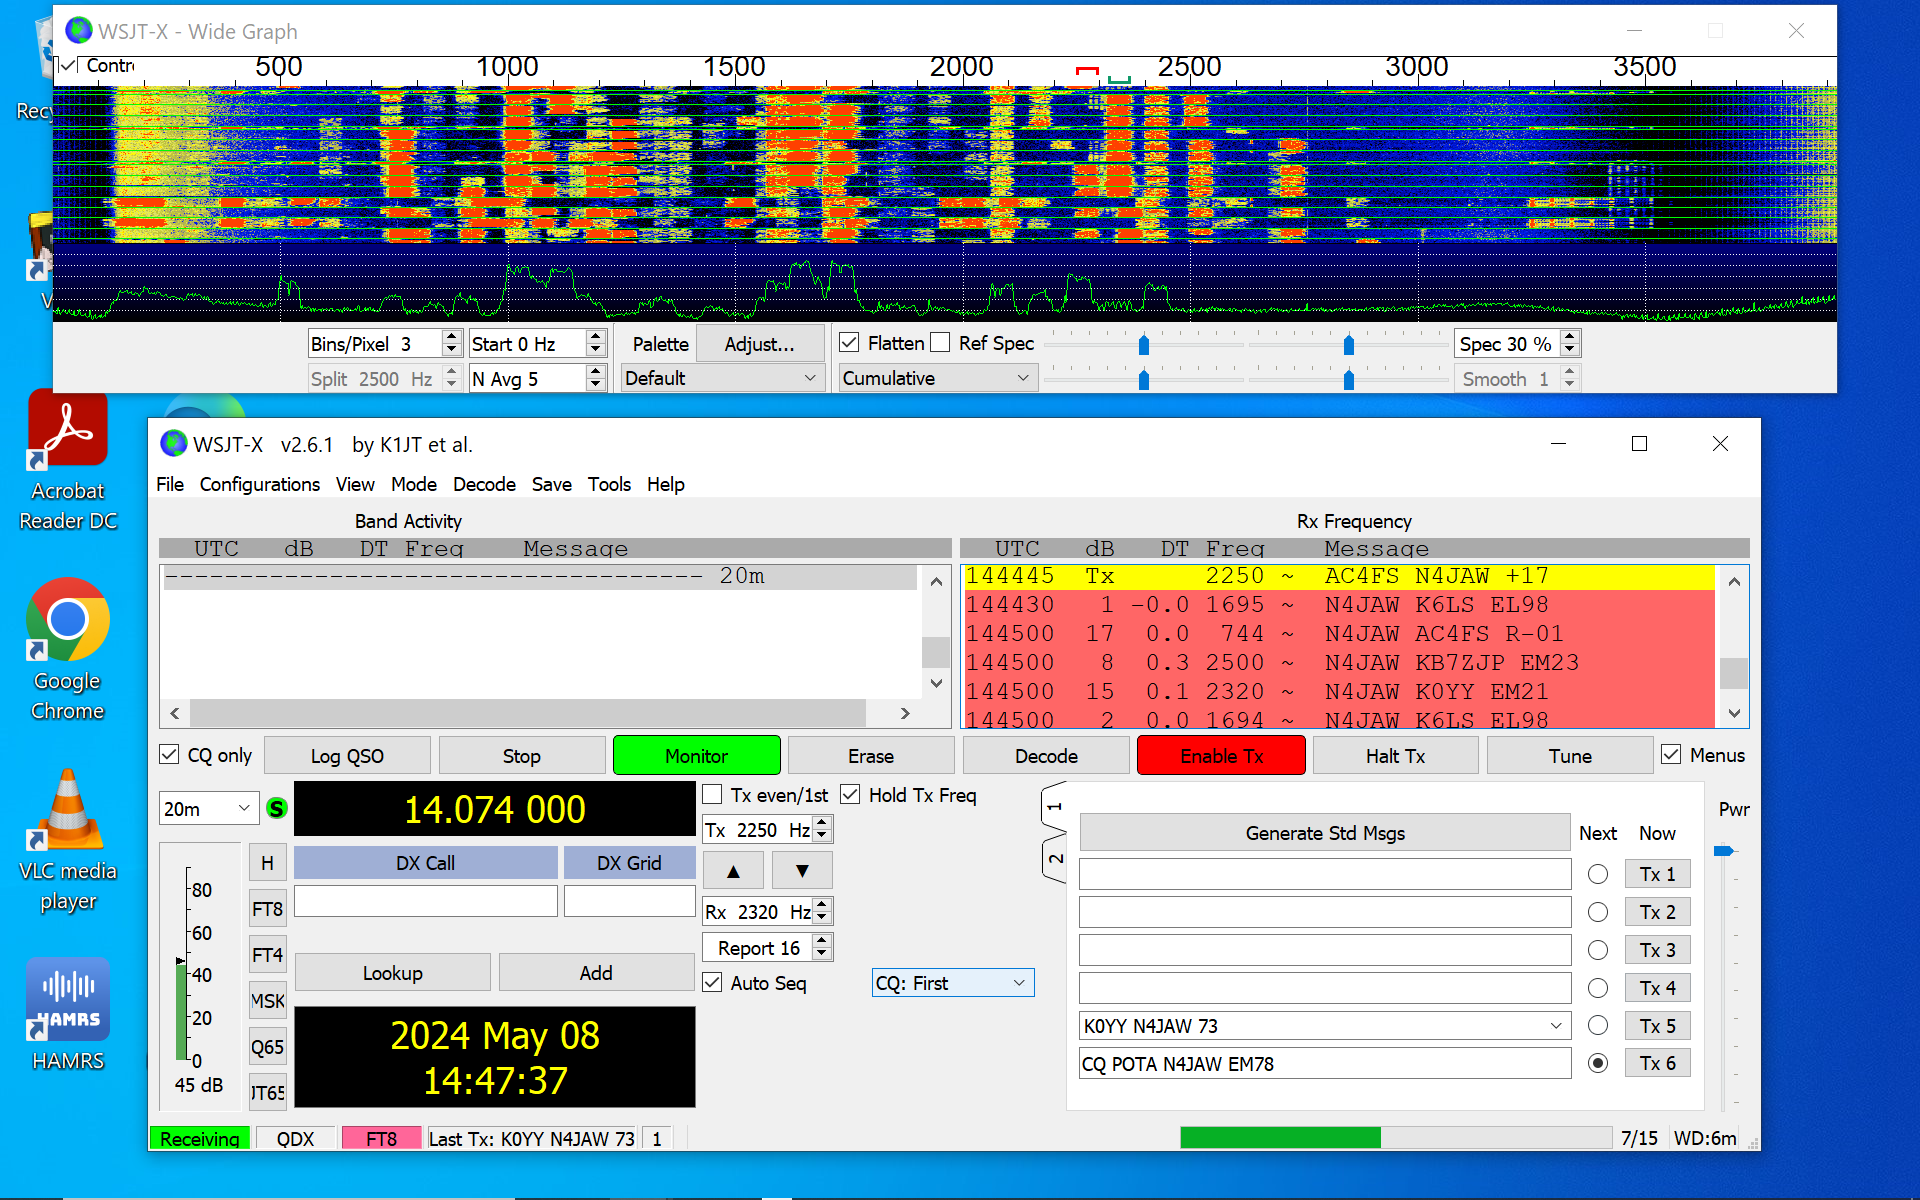This screenshot has width=1920, height=1200.
Task: Toggle the CQ only checkbox
Action: (x=170, y=755)
